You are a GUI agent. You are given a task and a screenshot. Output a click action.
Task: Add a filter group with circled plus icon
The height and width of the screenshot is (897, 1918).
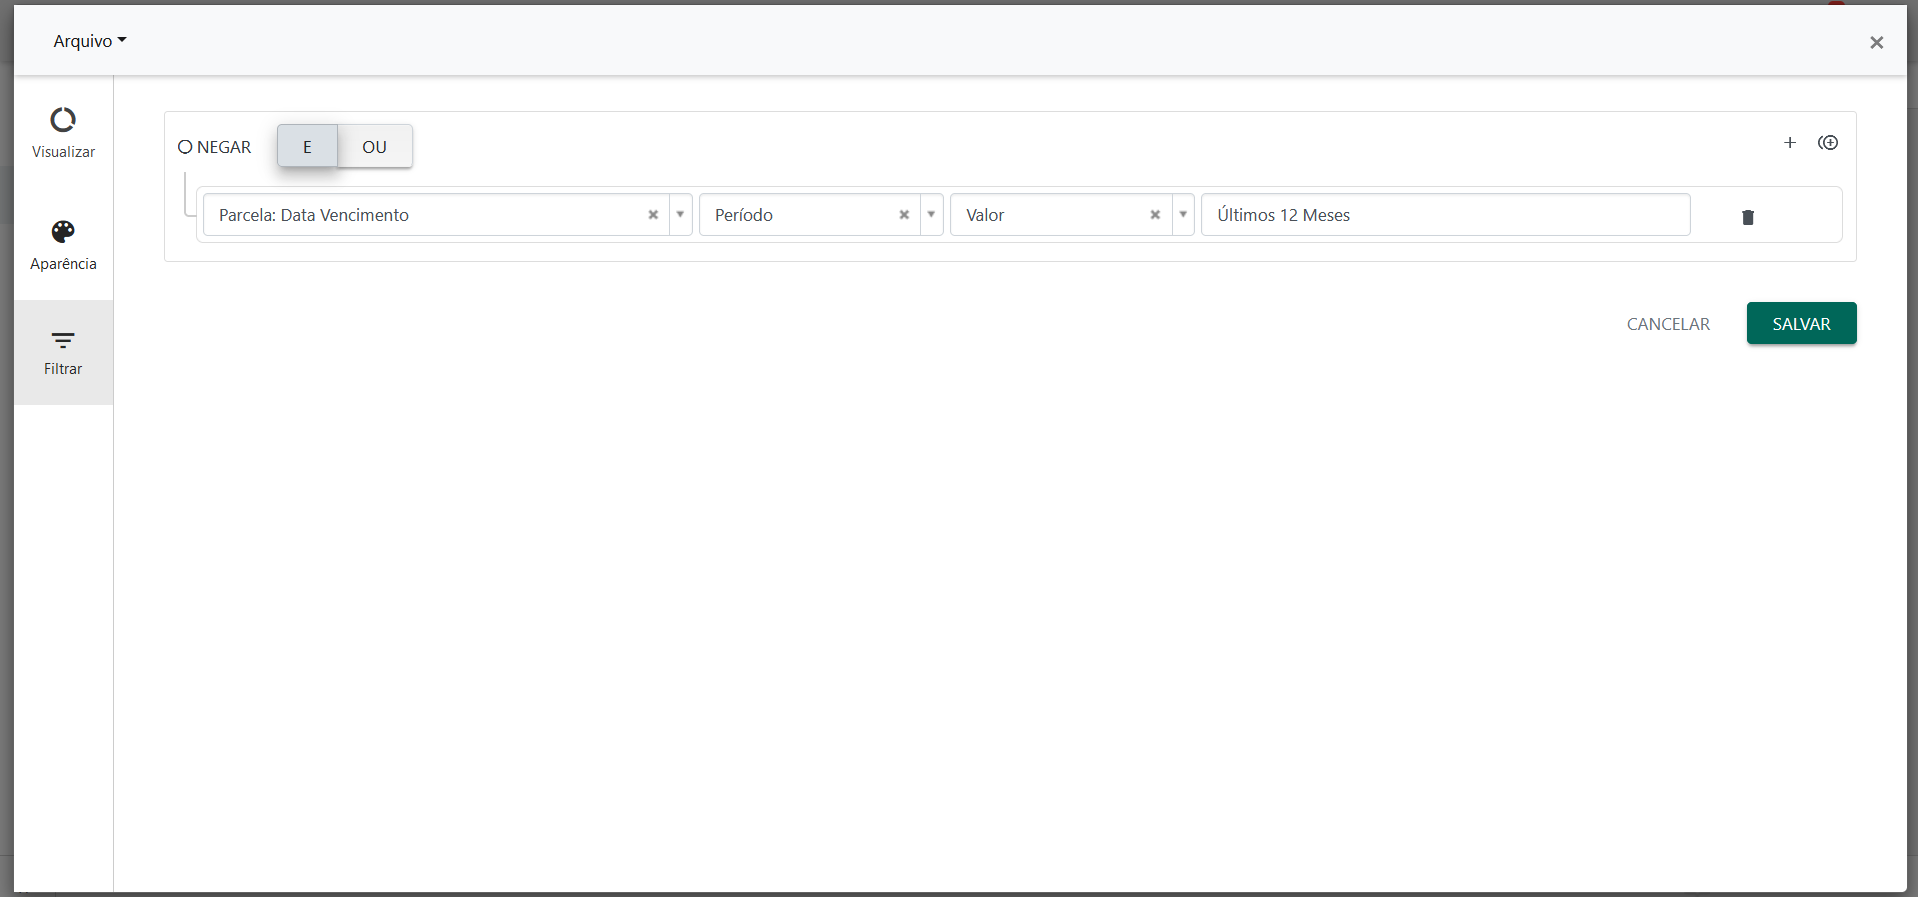pyautogui.click(x=1828, y=143)
